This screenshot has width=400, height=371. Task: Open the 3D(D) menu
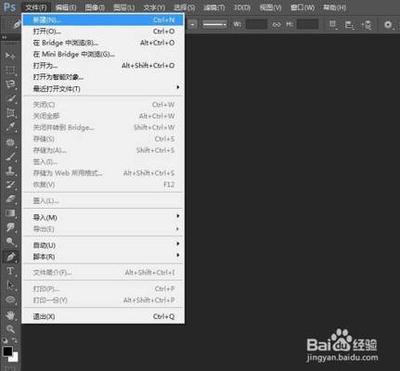(x=242, y=7)
